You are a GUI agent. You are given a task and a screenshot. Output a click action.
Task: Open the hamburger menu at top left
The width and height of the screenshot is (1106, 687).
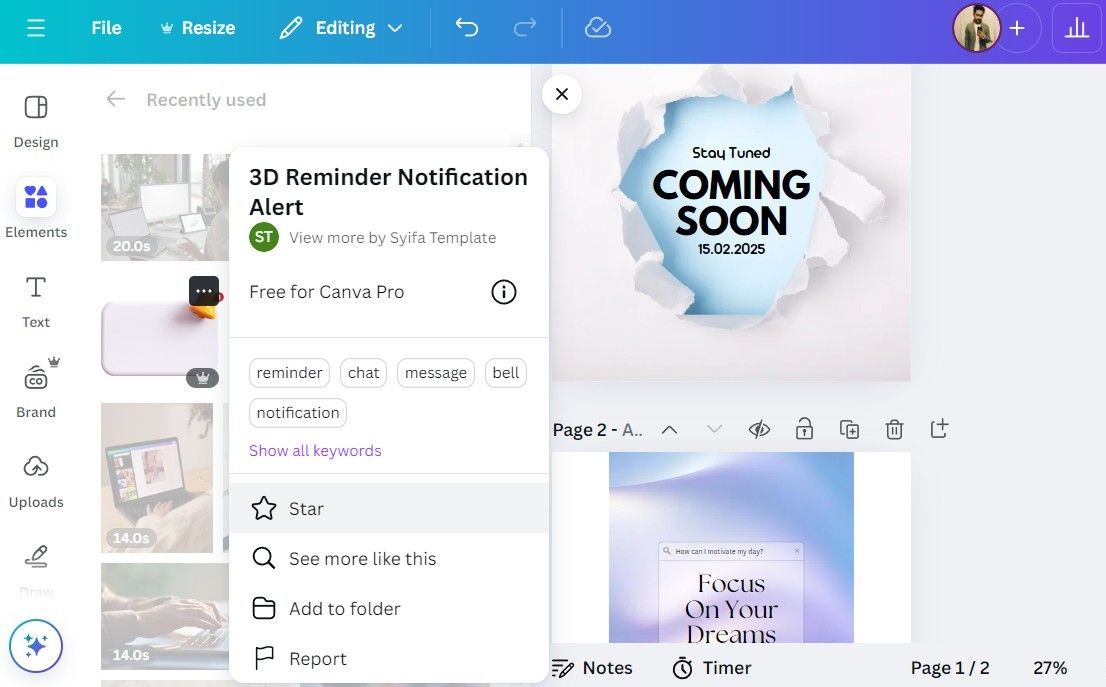click(x=36, y=27)
